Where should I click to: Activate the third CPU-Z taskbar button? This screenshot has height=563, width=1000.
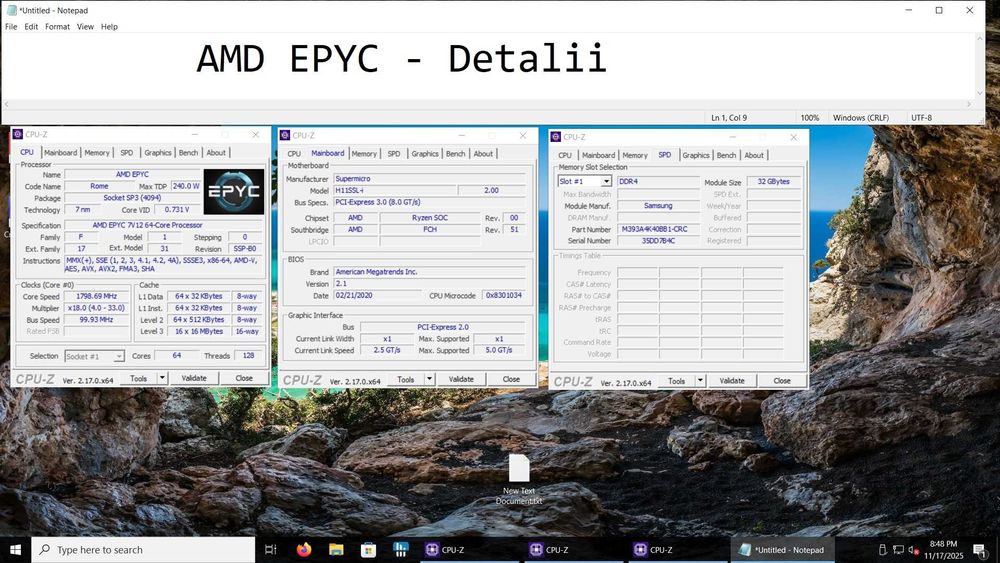click(679, 550)
